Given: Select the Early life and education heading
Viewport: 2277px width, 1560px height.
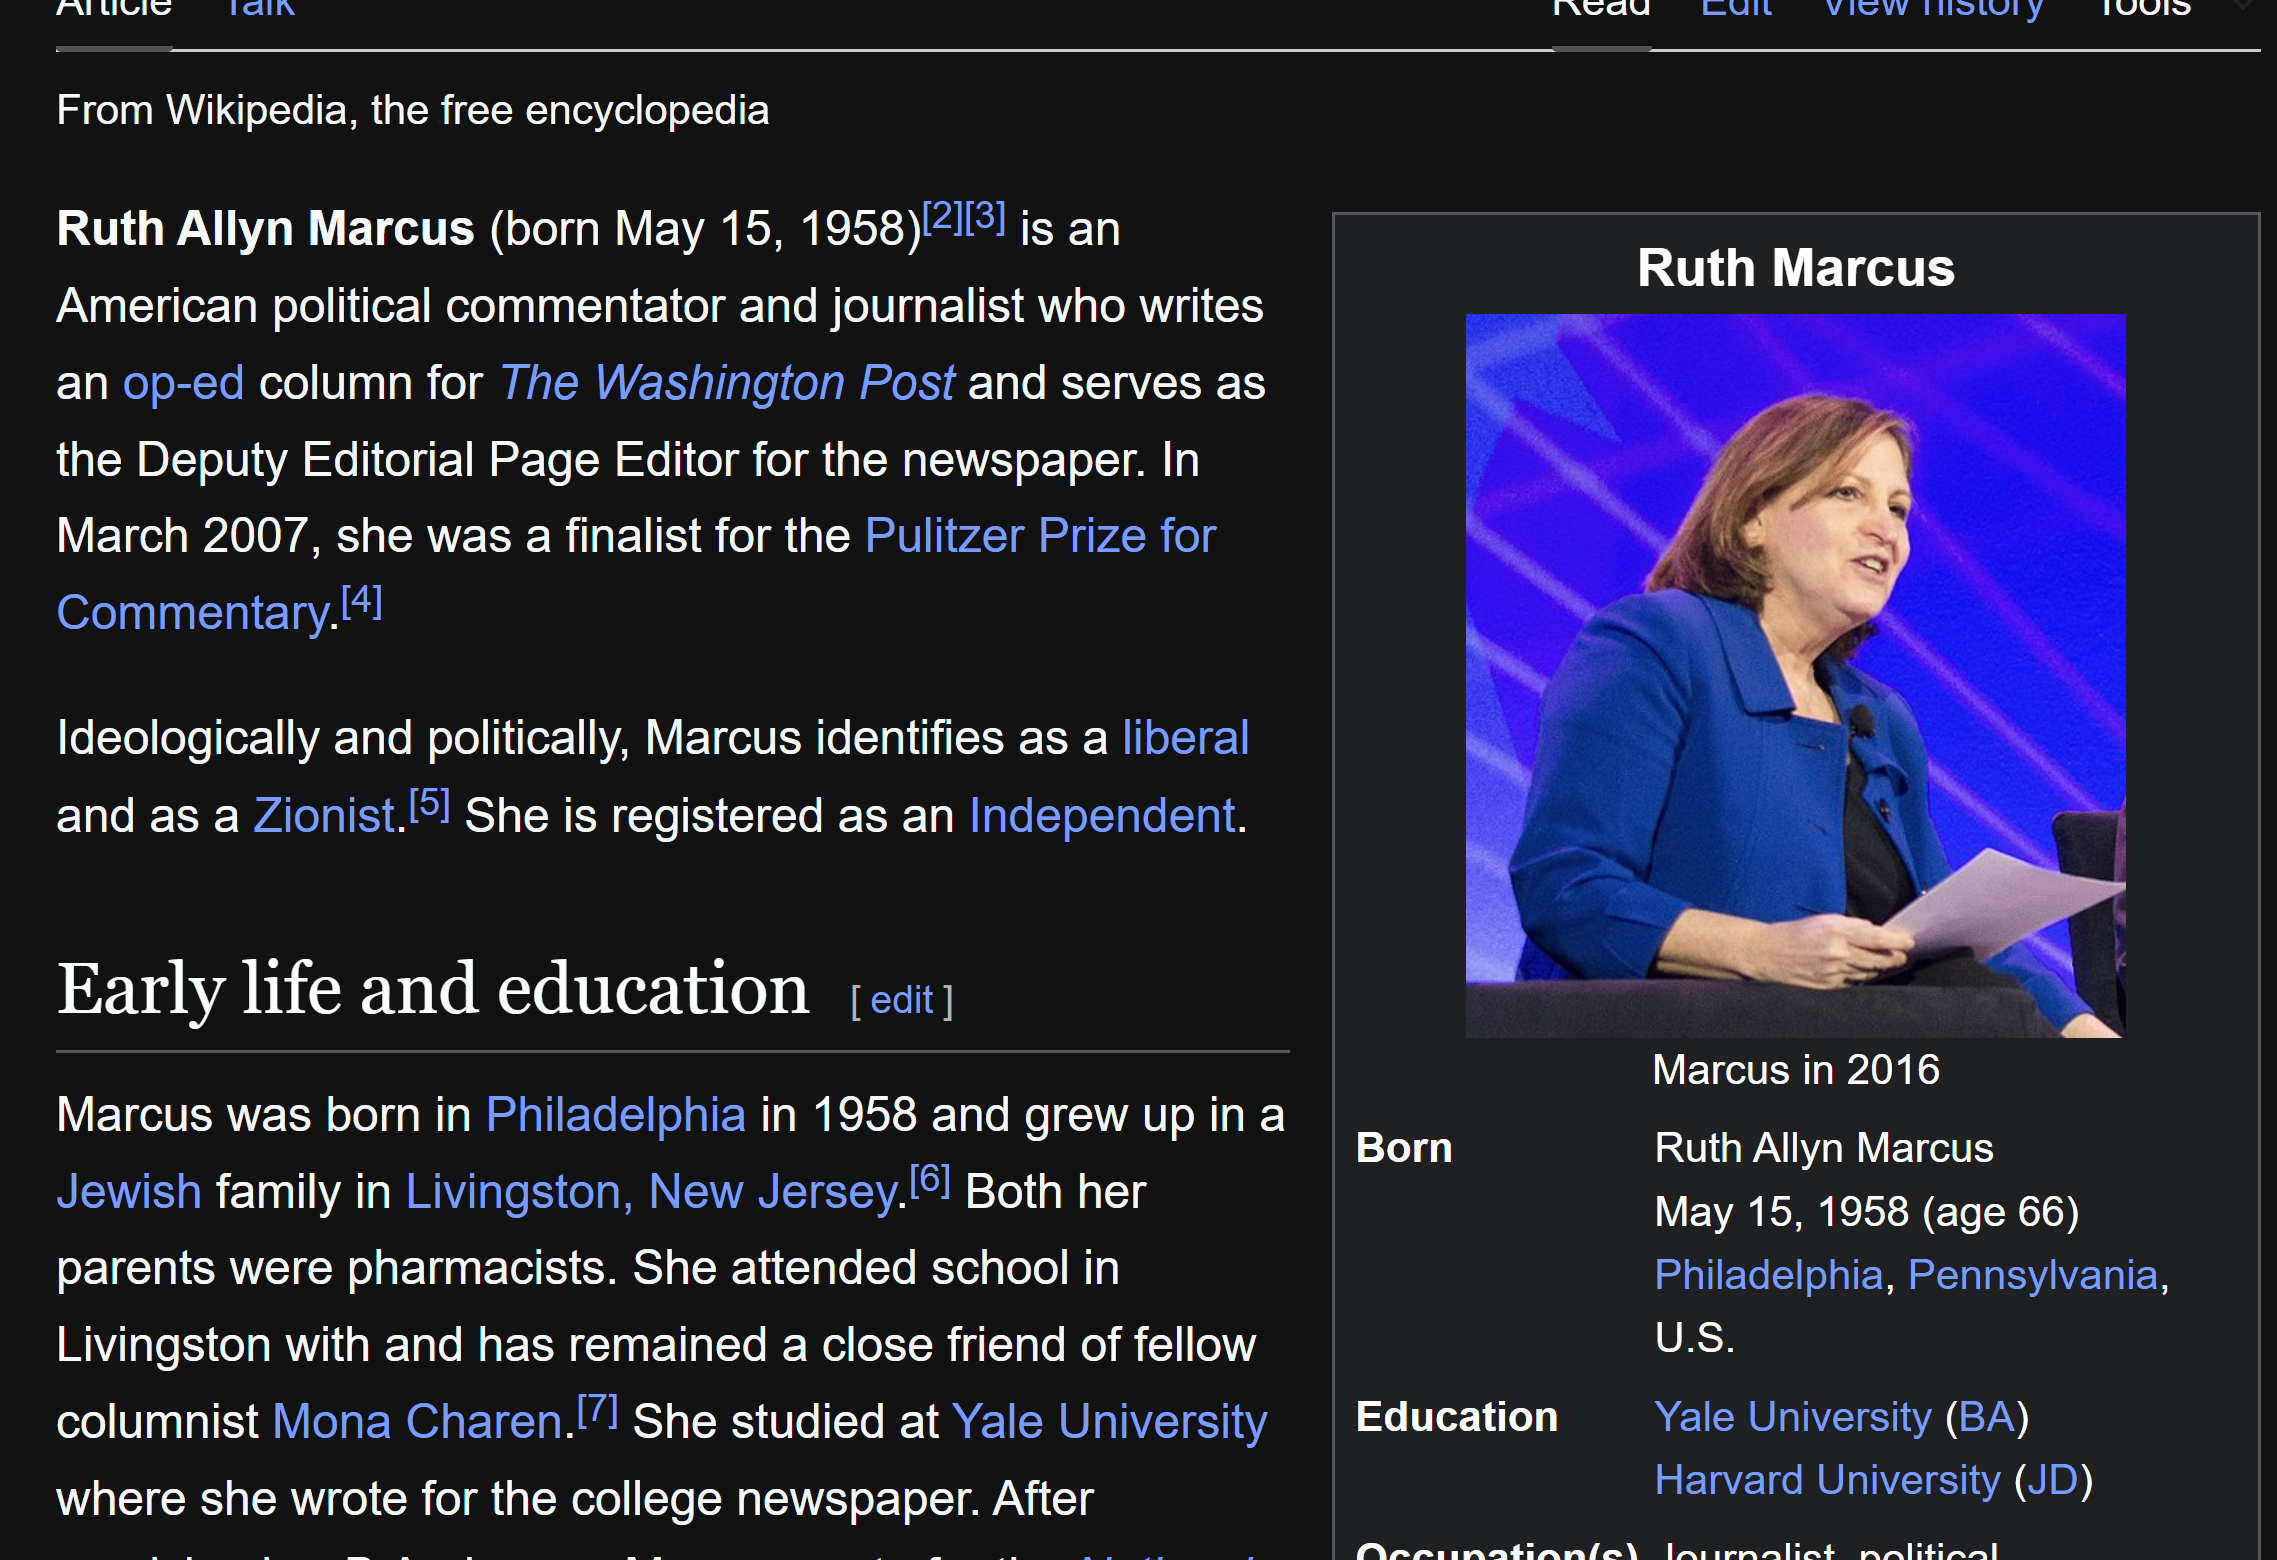Looking at the screenshot, I should (x=433, y=989).
